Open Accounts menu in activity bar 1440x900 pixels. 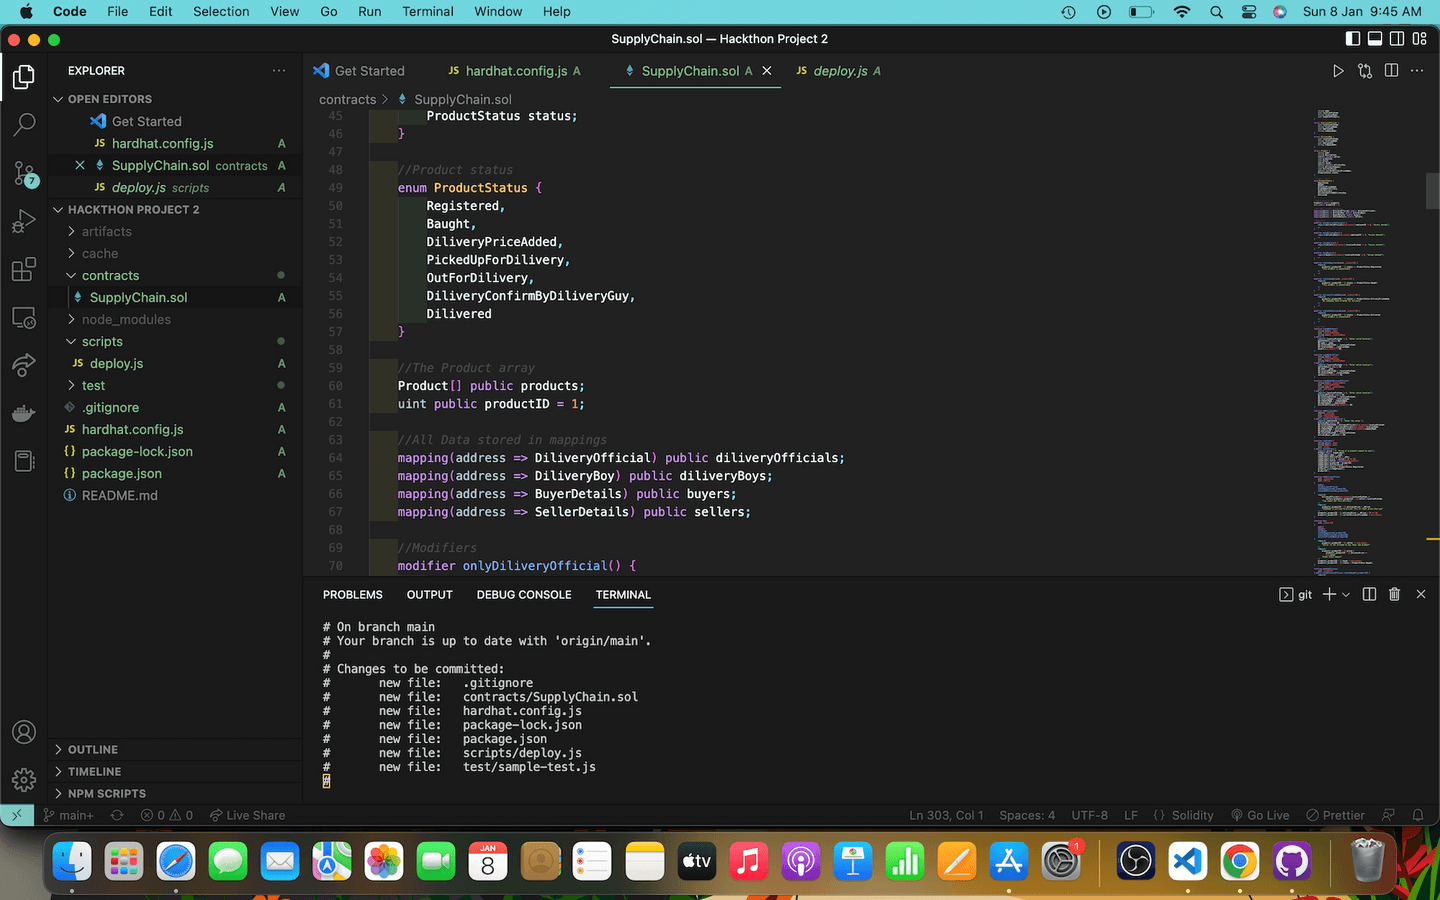[x=24, y=732]
